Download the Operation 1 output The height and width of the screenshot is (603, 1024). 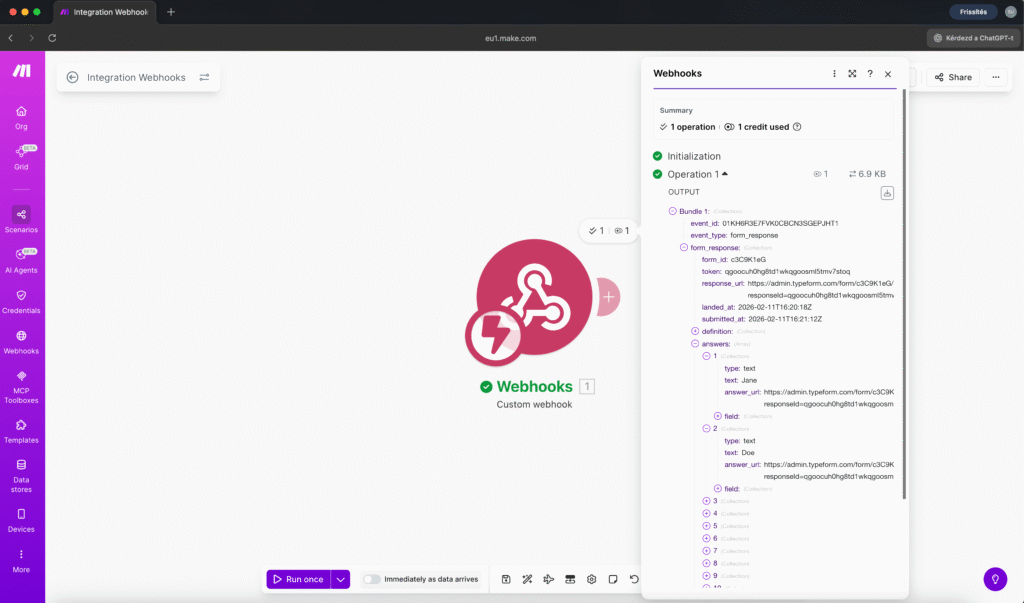(x=887, y=192)
